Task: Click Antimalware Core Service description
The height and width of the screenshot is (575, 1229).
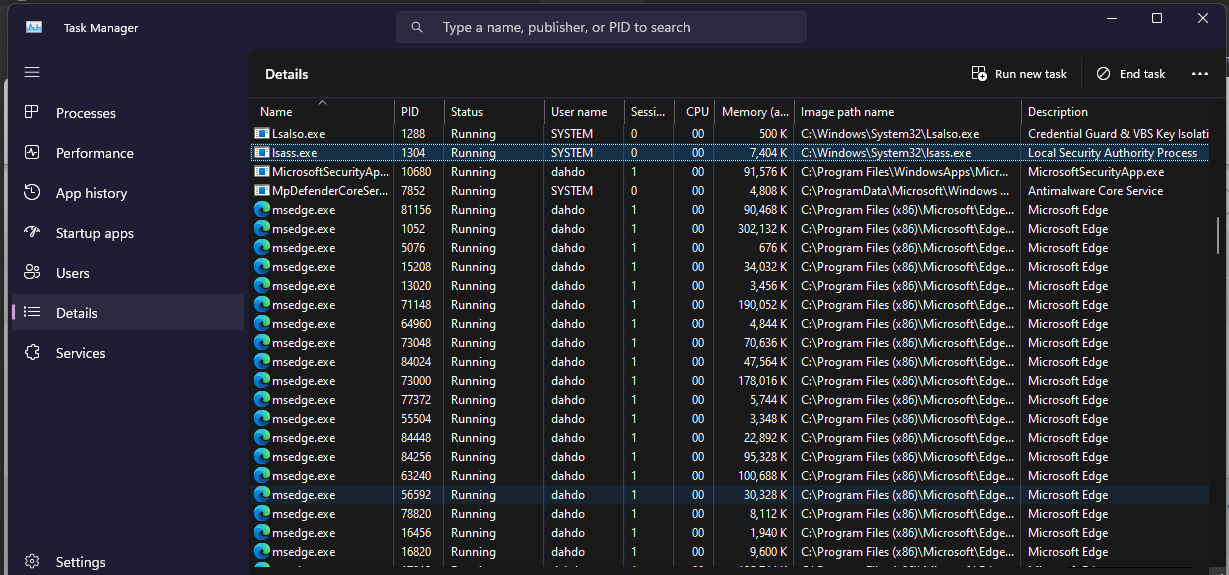Action: [1095, 191]
